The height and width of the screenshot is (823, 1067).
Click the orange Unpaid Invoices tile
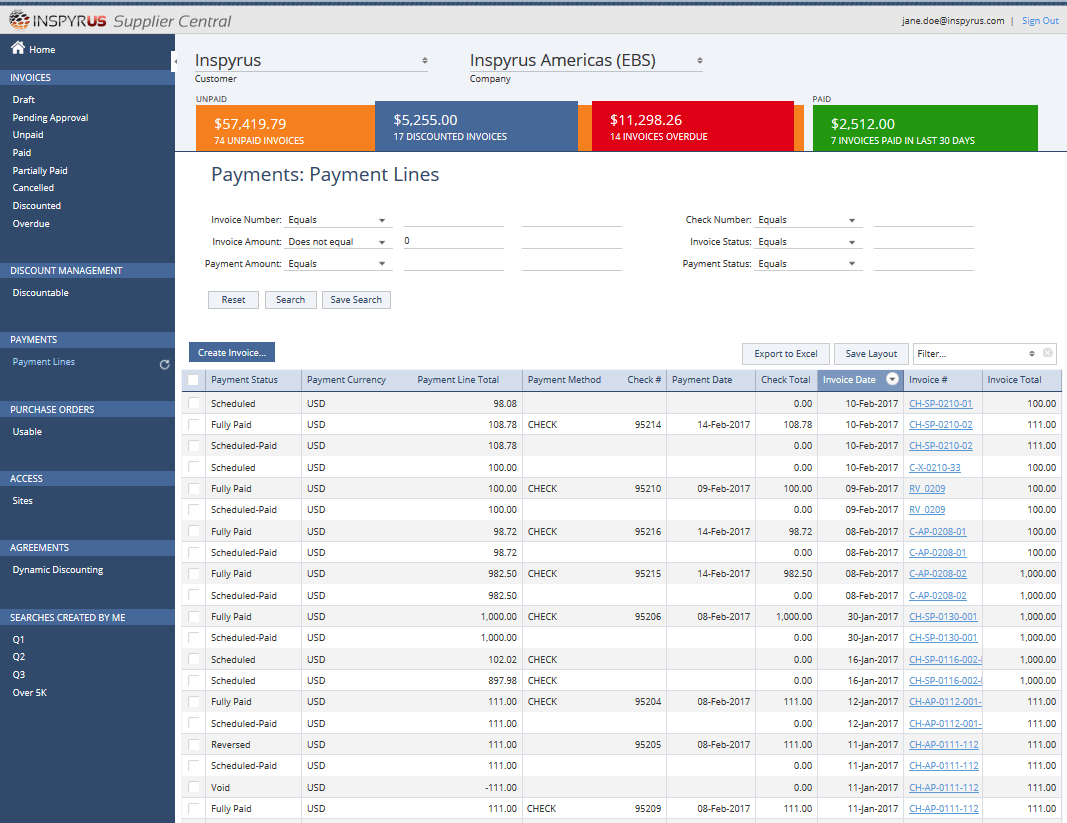[x=284, y=128]
